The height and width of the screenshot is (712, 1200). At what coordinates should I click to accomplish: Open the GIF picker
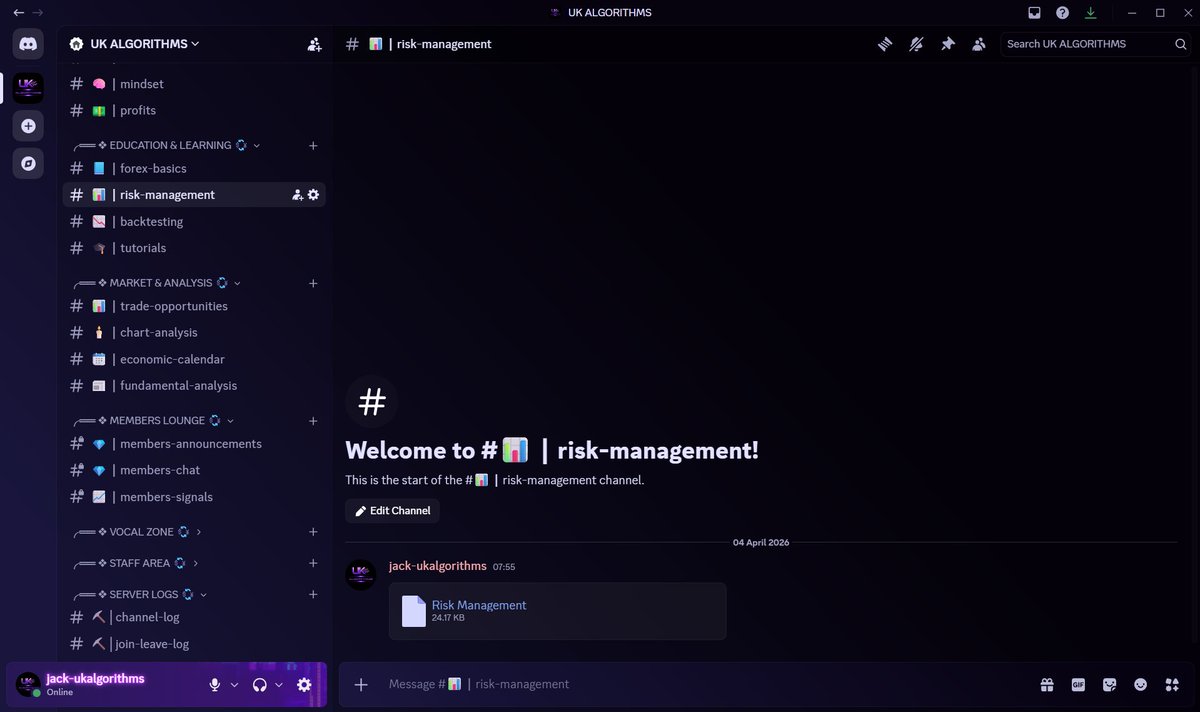tap(1078, 685)
